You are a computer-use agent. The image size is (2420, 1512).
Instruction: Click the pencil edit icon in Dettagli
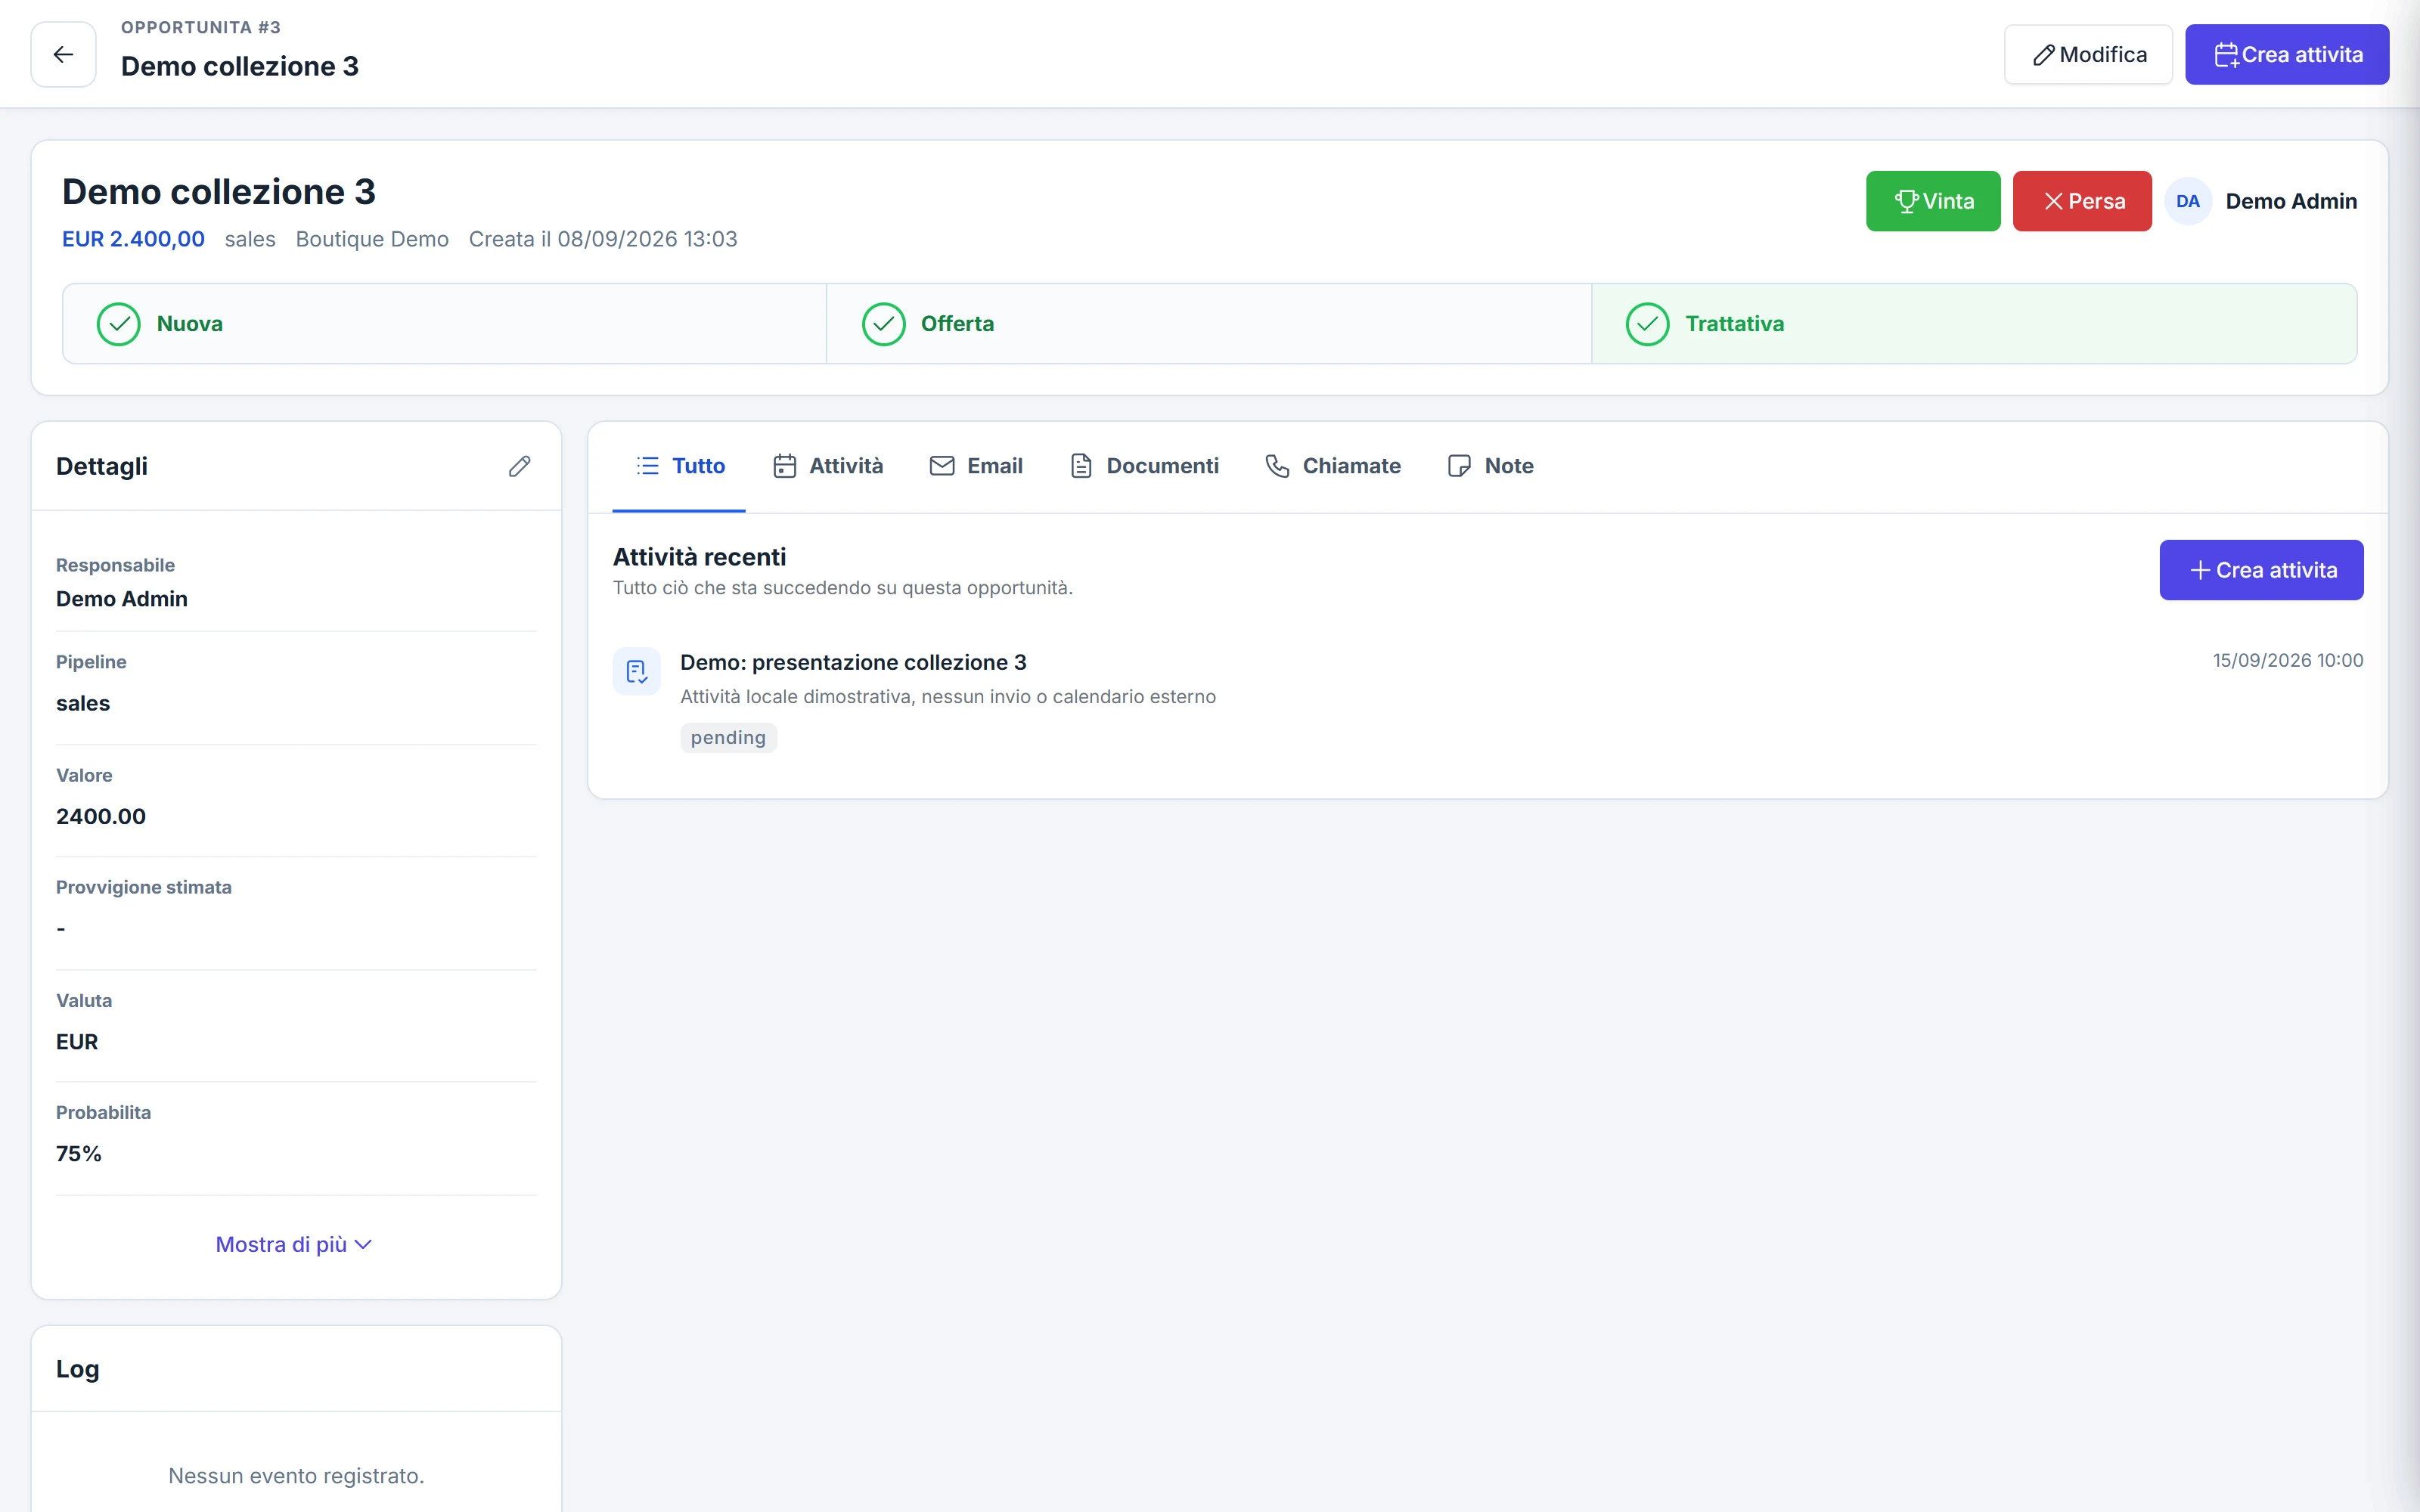[x=519, y=467]
